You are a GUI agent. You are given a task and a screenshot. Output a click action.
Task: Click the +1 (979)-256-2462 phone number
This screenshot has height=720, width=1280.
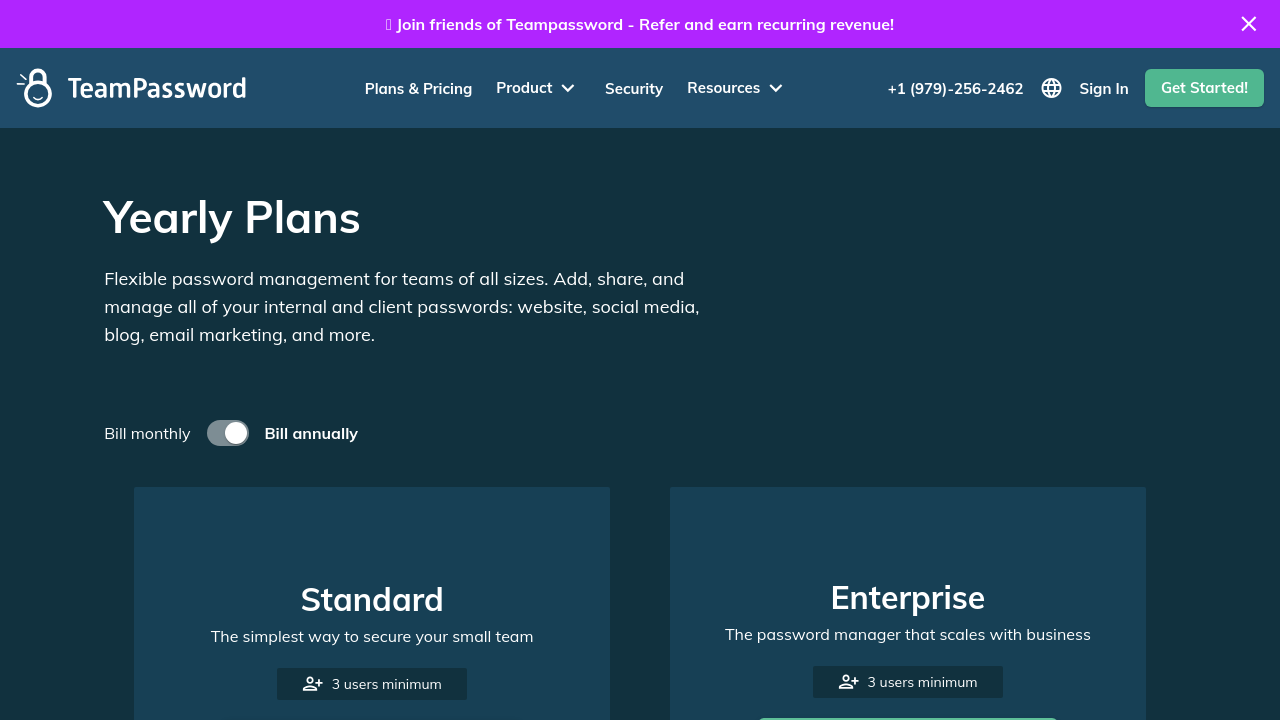[x=955, y=89]
